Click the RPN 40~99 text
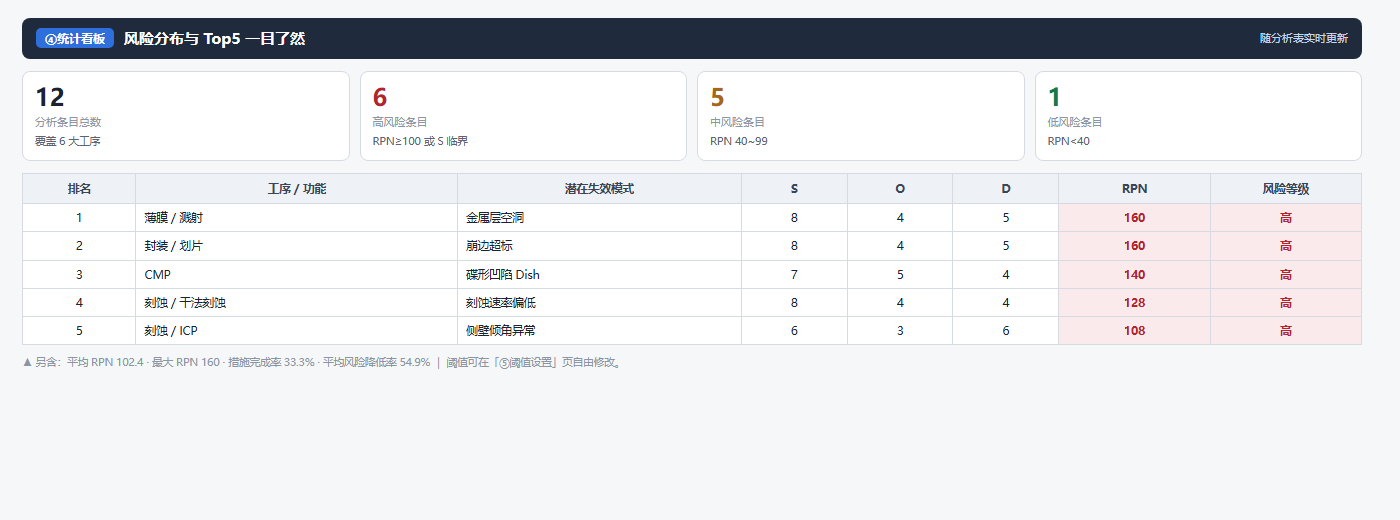Viewport: 1400px width, 520px height. point(739,141)
